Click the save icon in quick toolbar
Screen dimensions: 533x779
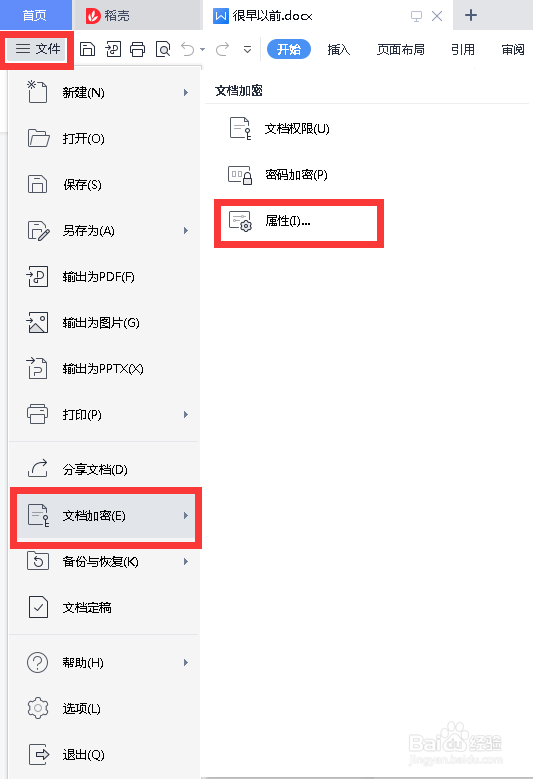pos(87,49)
